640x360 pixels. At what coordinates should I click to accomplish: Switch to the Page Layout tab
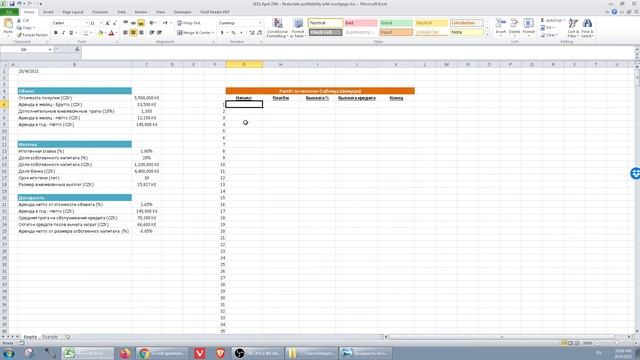click(x=73, y=12)
